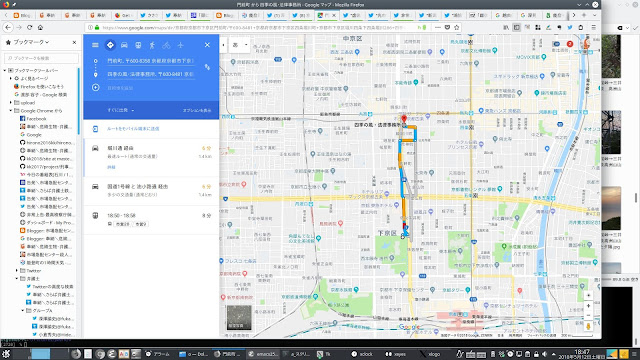Switch to satellite view thumbnail
This screenshot has width=640, height=360.
(x=239, y=317)
